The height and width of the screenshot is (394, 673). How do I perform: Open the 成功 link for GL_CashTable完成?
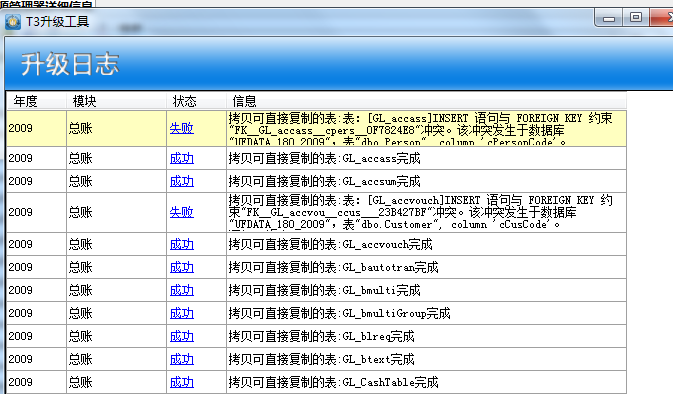(182, 382)
